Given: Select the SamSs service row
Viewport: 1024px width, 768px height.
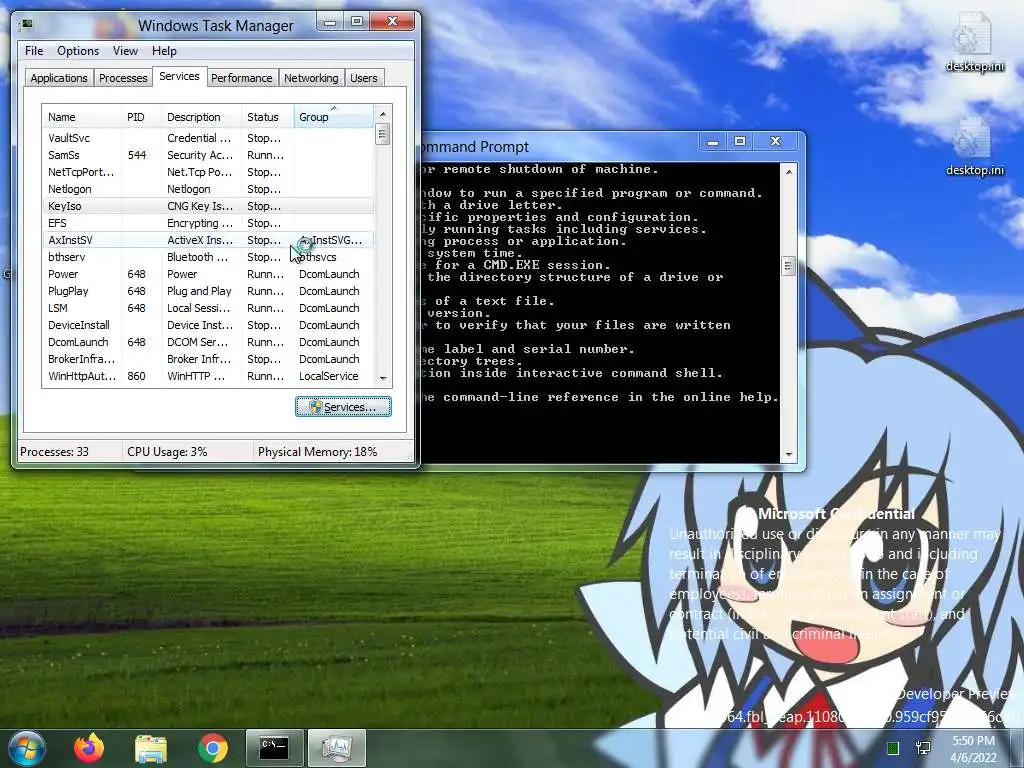Looking at the screenshot, I should pyautogui.click(x=208, y=155).
